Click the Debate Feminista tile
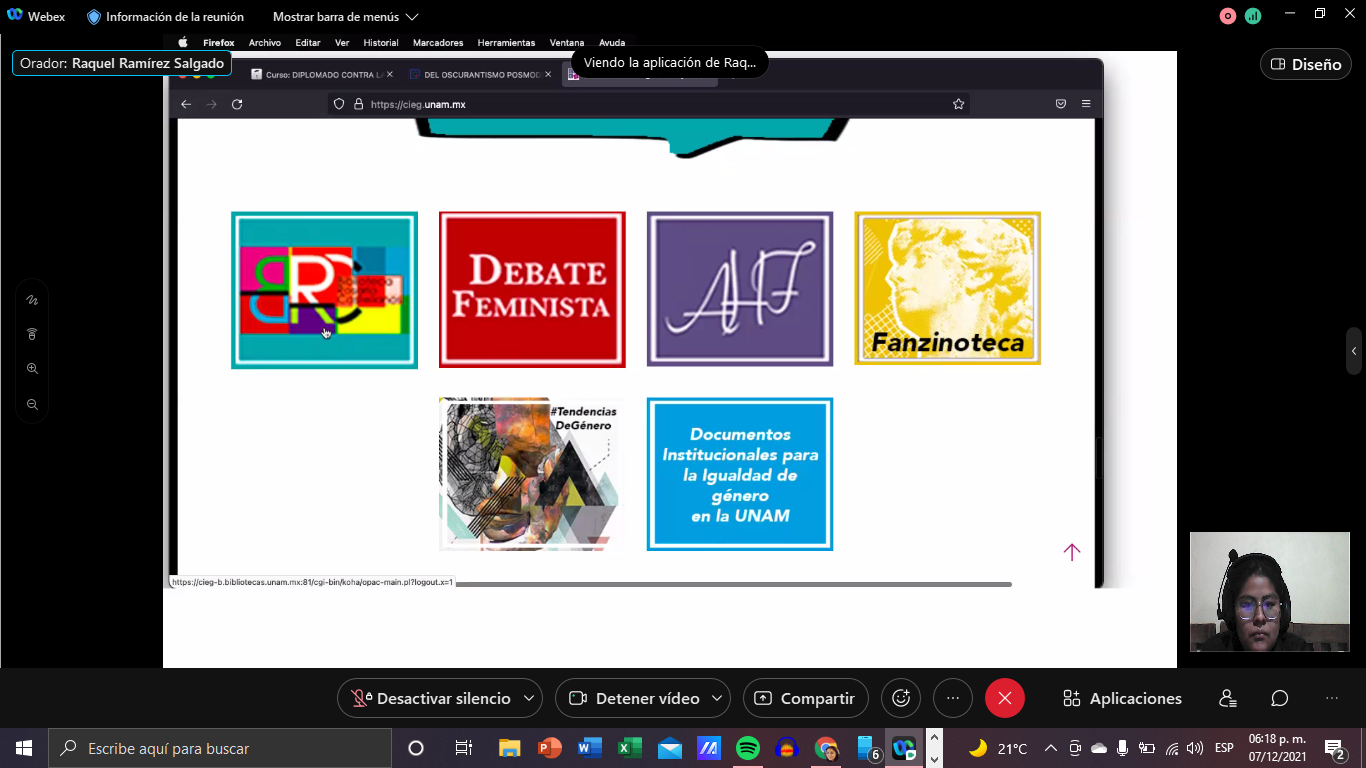Image resolution: width=1366 pixels, height=768 pixels. point(532,289)
